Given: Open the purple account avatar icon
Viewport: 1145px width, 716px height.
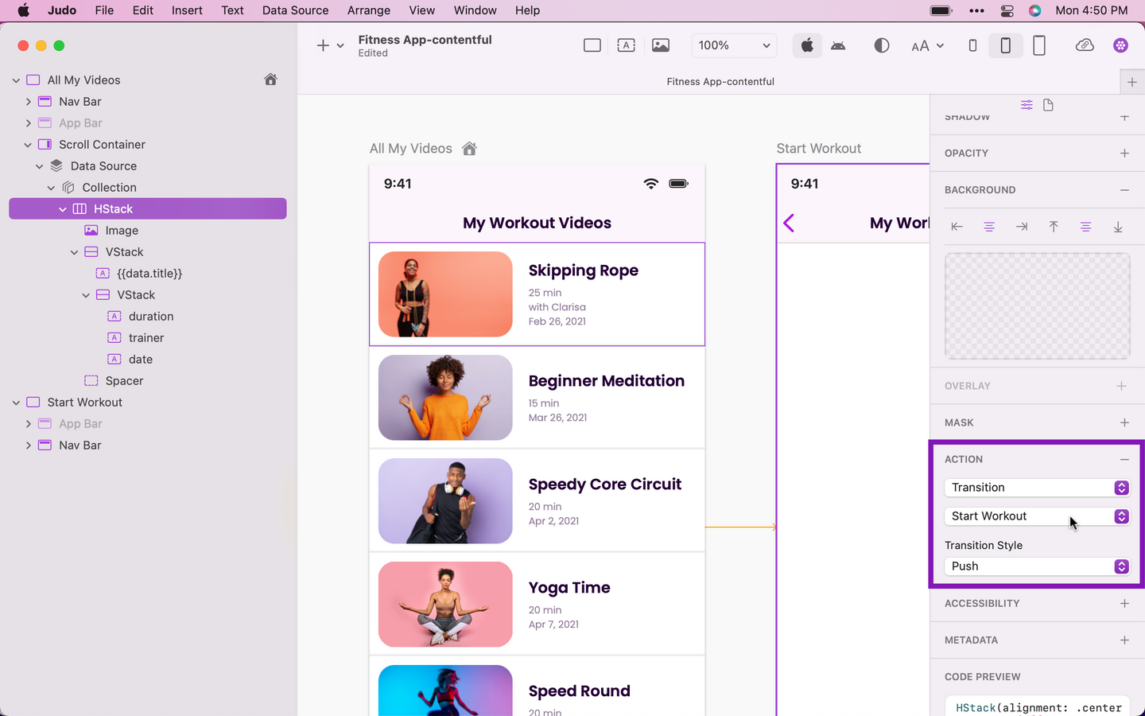Looking at the screenshot, I should click(x=1120, y=45).
